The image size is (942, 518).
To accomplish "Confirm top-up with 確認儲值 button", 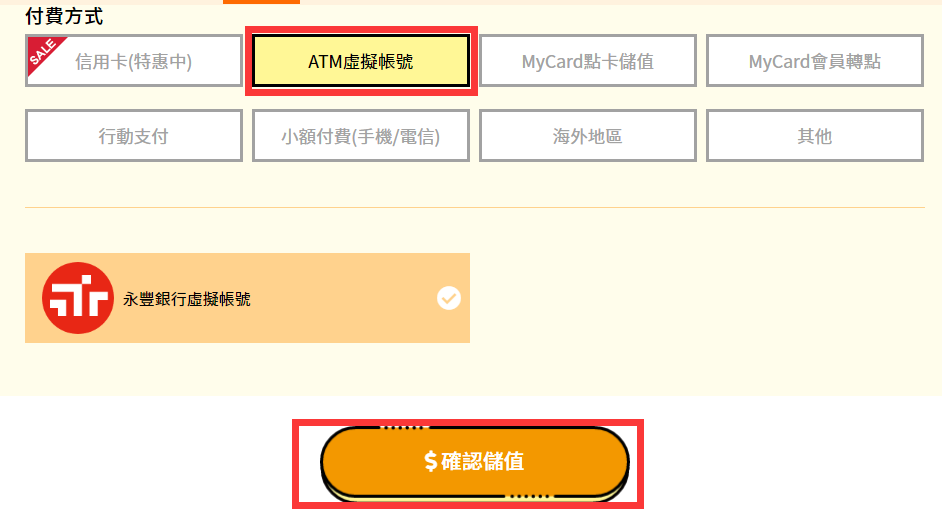I will point(475,462).
